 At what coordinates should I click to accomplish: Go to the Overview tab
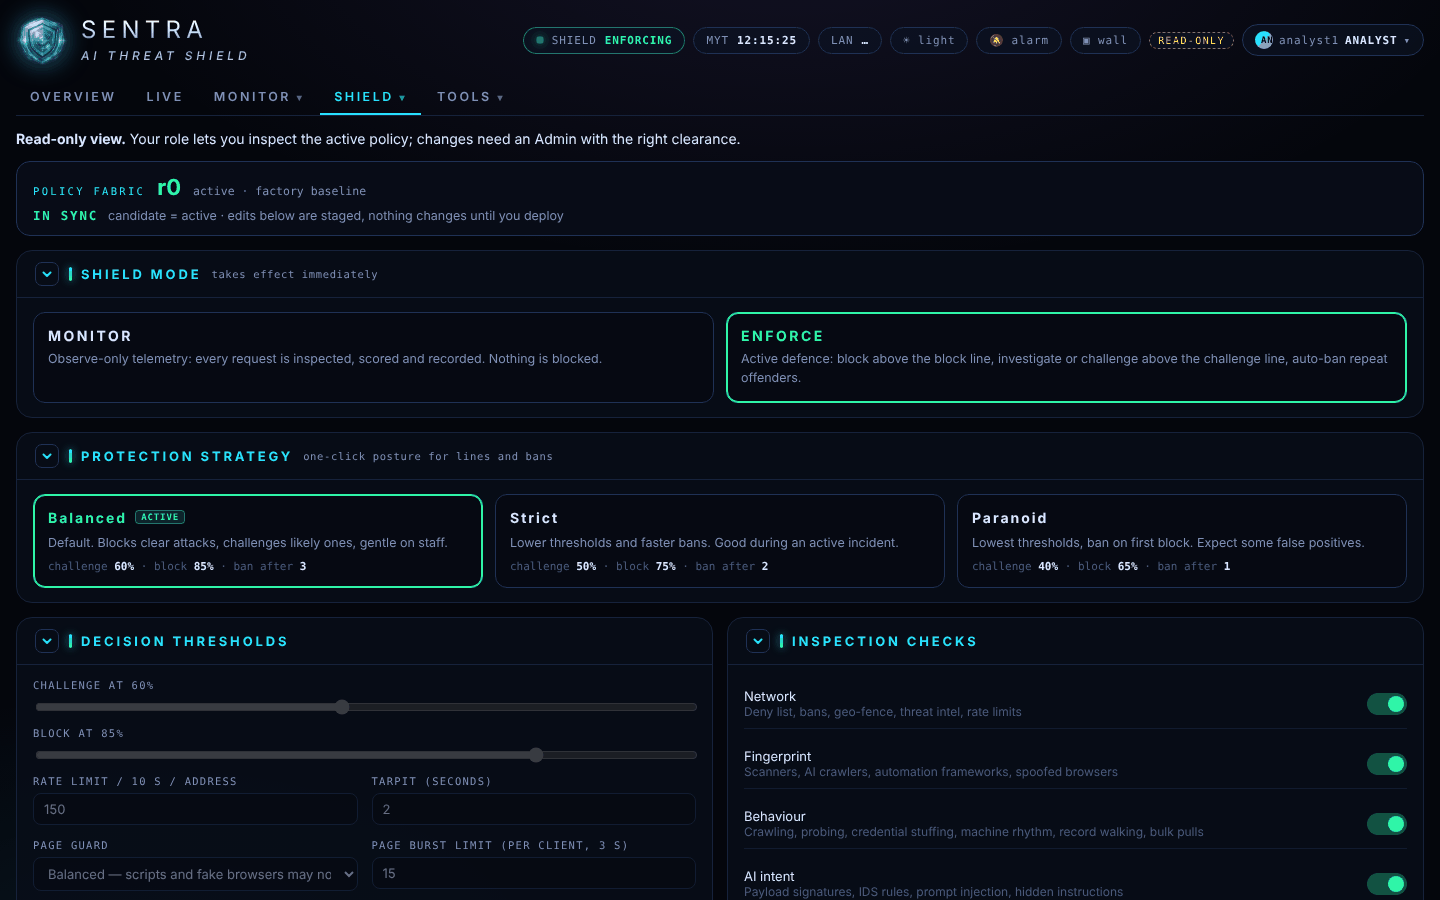tap(73, 97)
